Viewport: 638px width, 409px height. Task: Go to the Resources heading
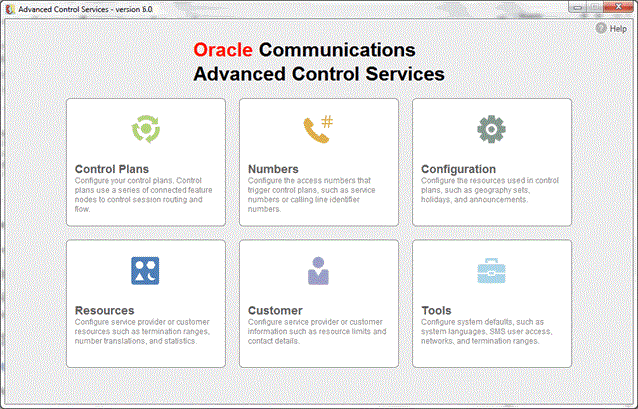tap(105, 311)
